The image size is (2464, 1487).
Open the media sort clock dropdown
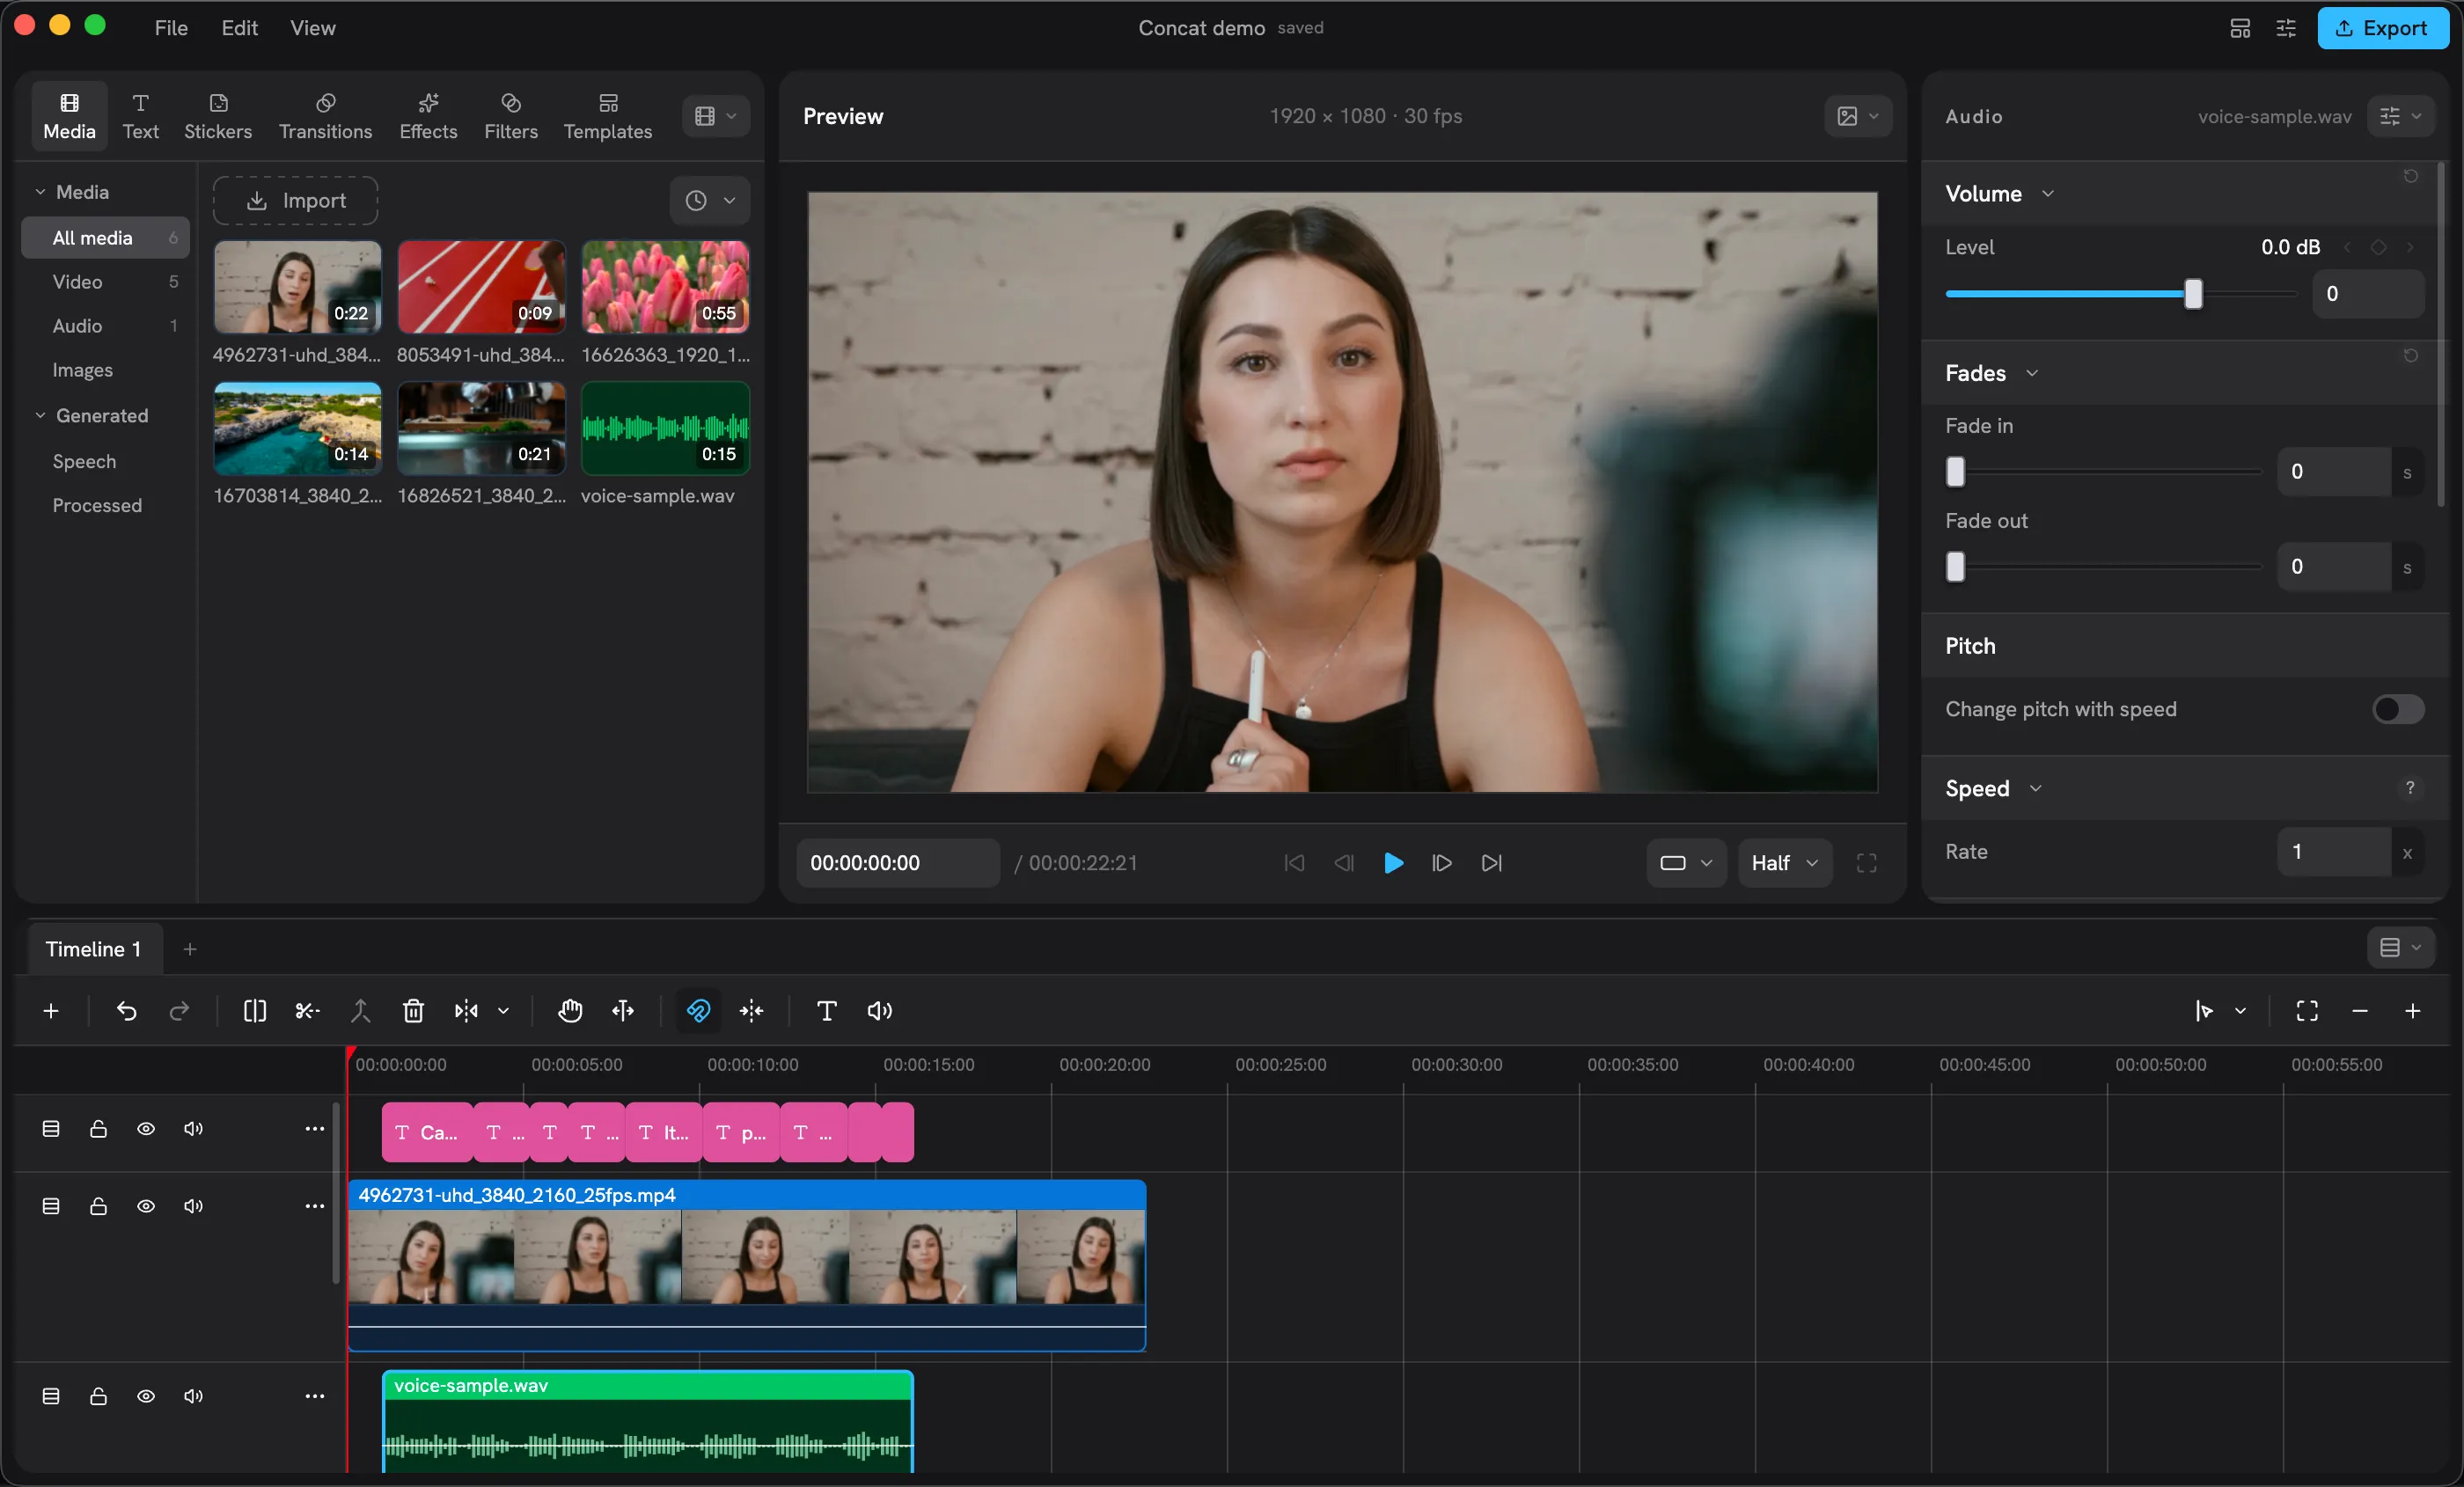tap(710, 201)
